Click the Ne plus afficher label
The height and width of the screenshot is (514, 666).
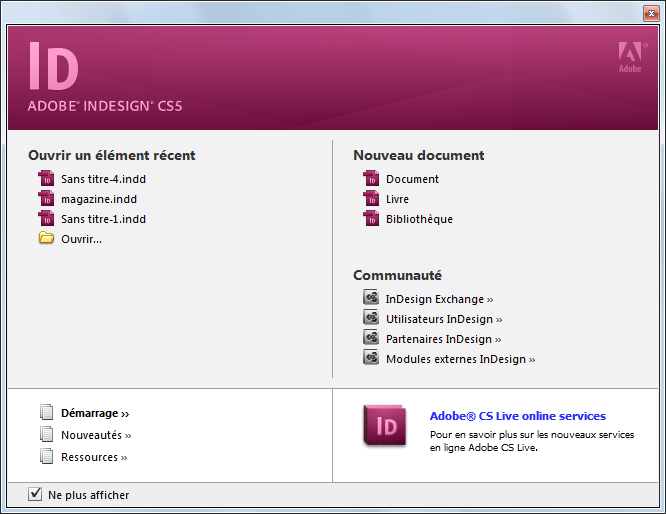tap(89, 495)
